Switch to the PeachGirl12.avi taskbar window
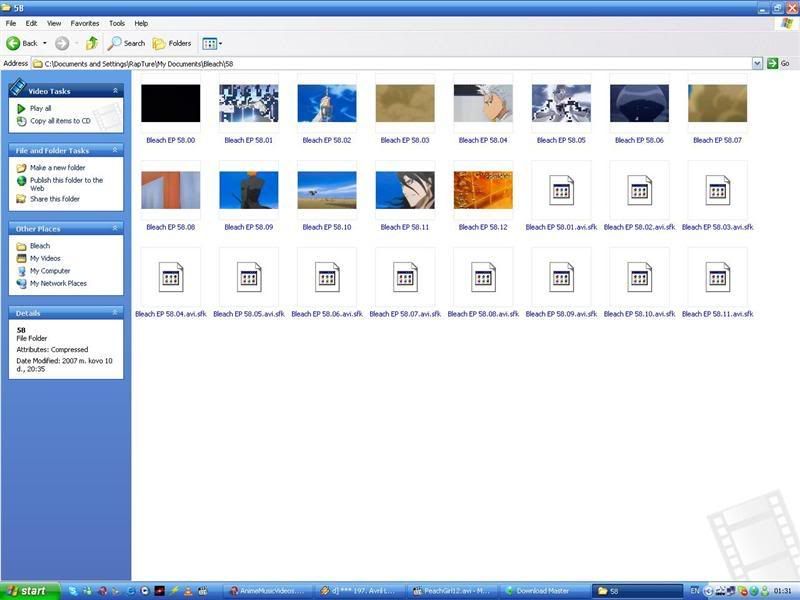800x600 pixels. [x=450, y=591]
